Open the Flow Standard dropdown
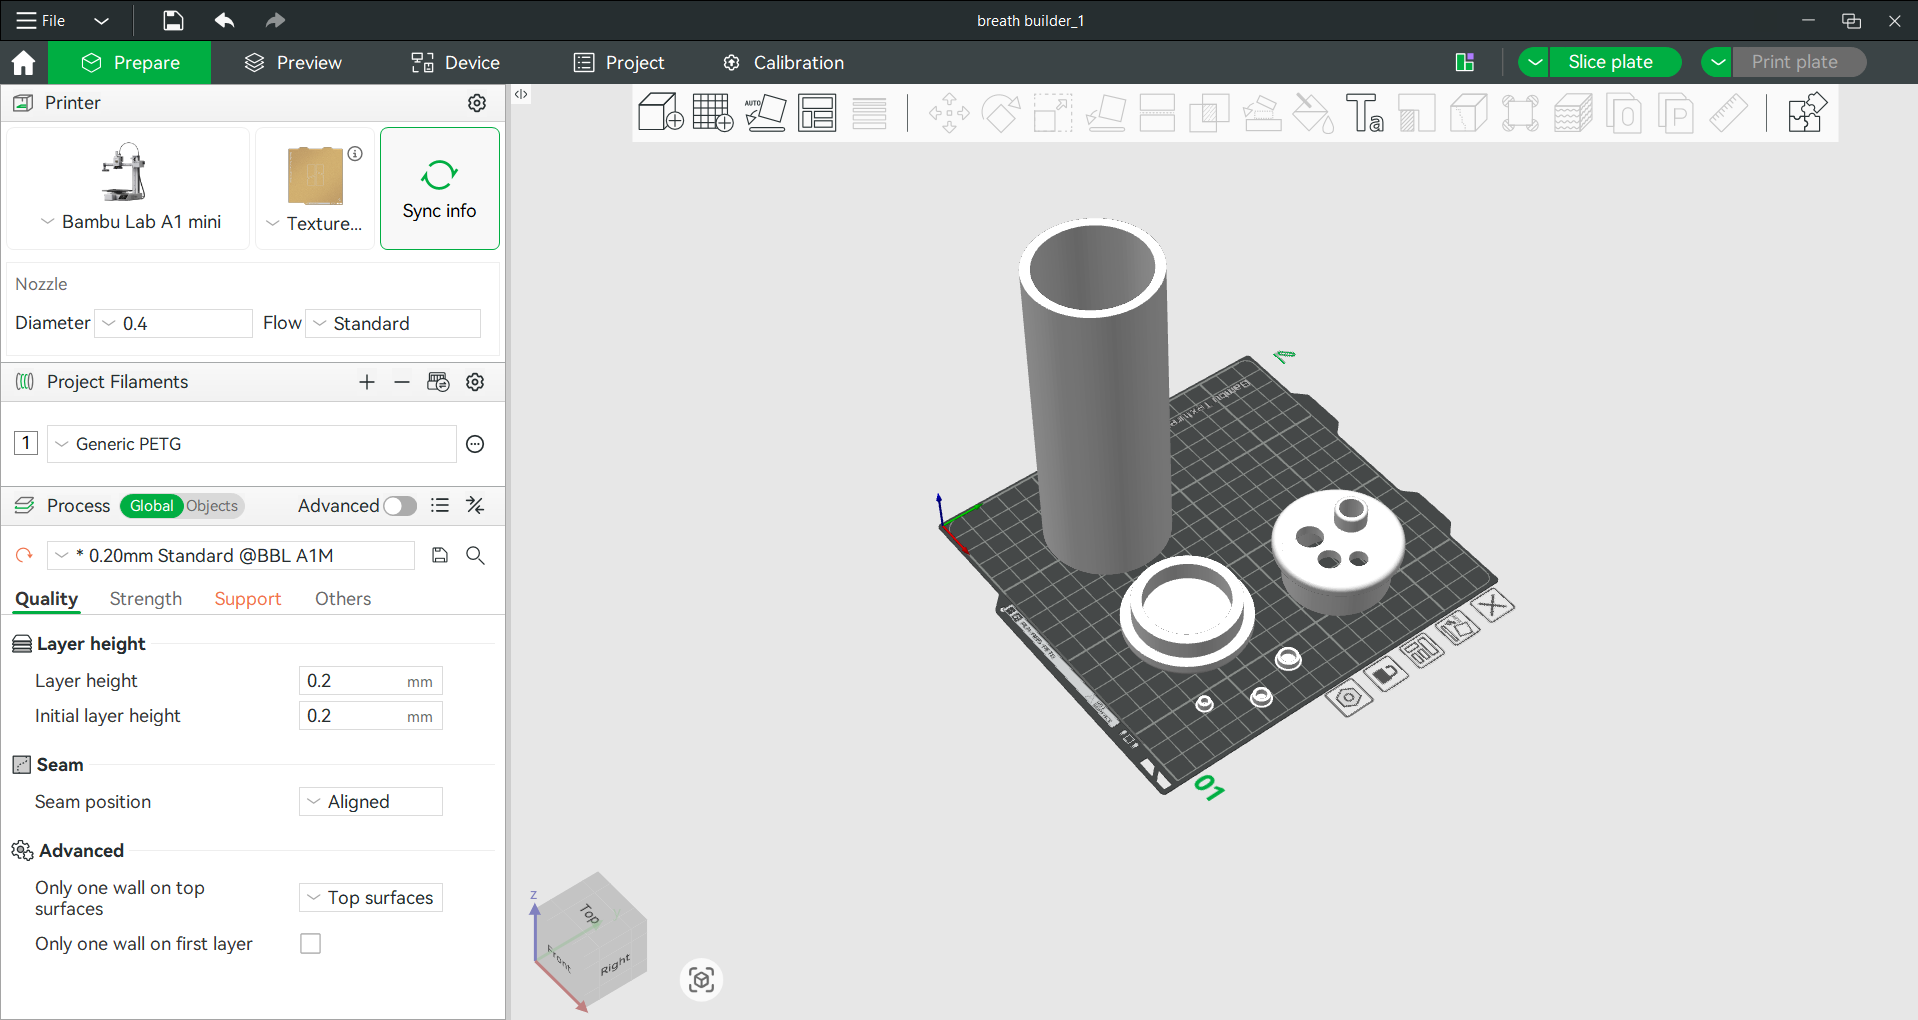The width and height of the screenshot is (1918, 1020). 393,324
